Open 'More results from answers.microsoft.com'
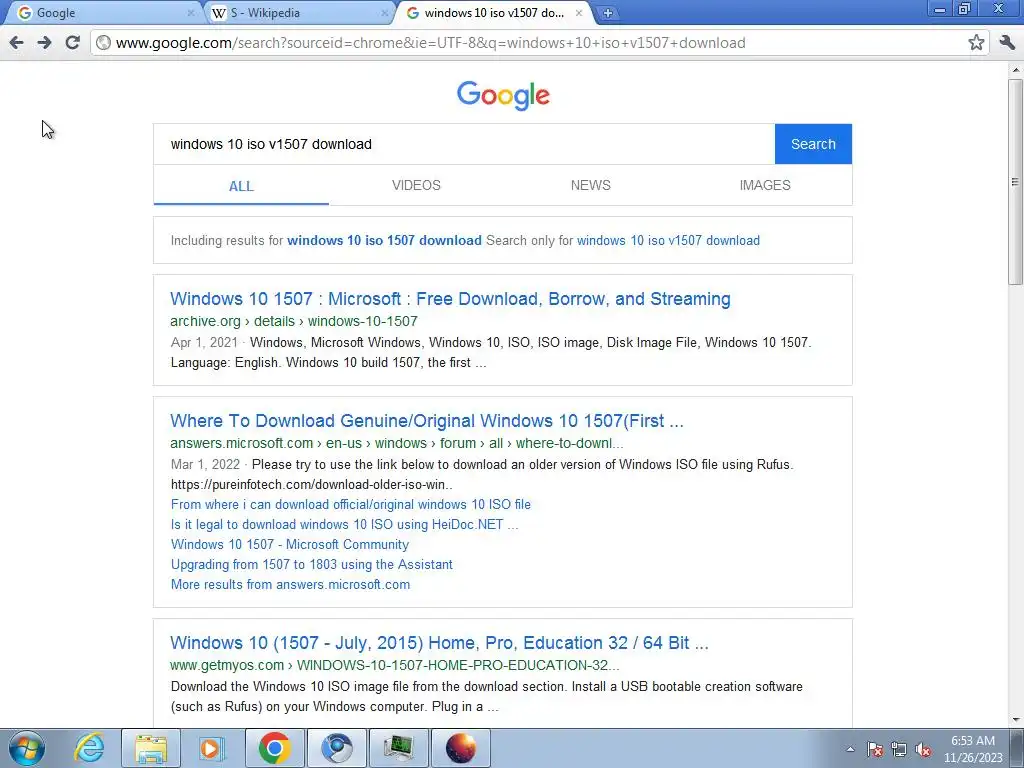1024x768 pixels. click(x=290, y=584)
